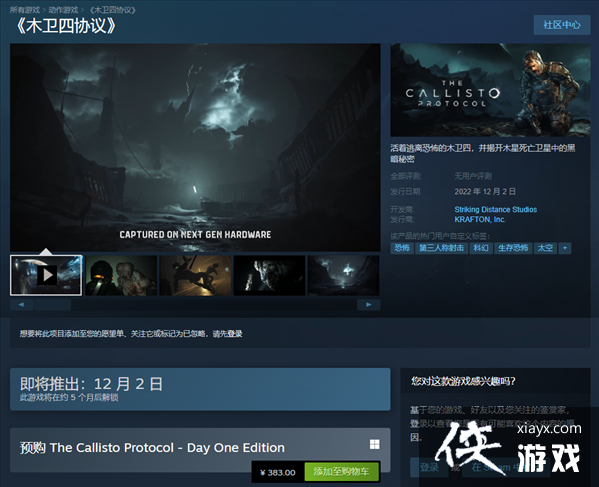The width and height of the screenshot is (599, 487).
Task: Click the 此游戏将在约 5 个月后解锁 note
Action: pyautogui.click(x=69, y=398)
